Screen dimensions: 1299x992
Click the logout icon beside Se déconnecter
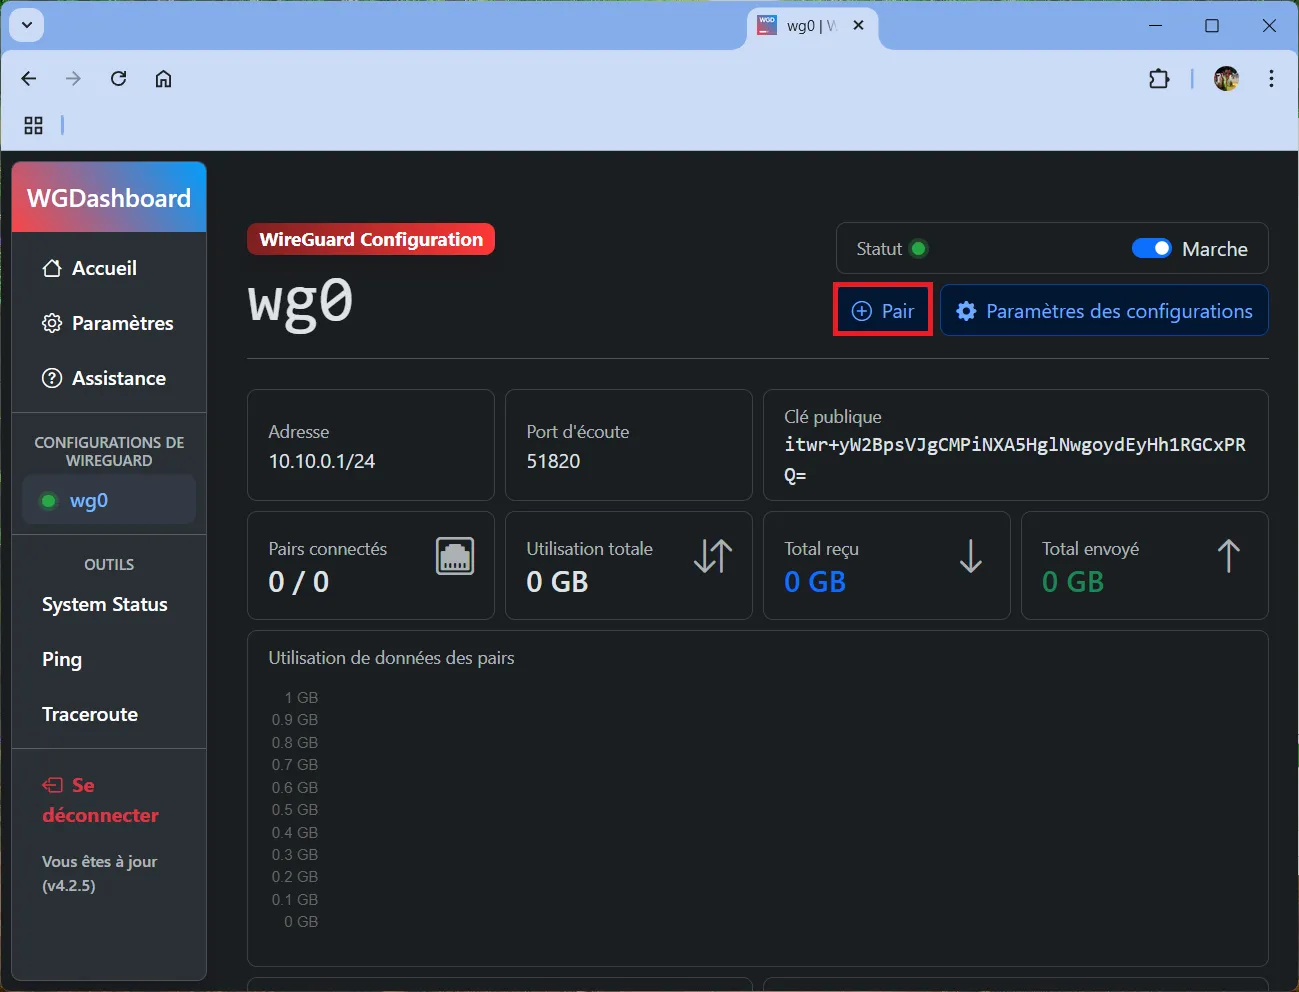[x=52, y=785]
